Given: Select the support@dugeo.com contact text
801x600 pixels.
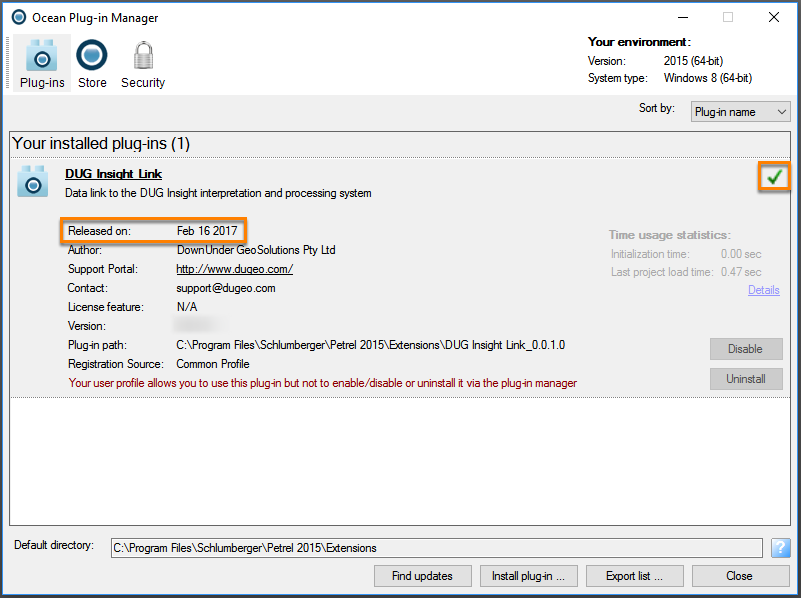Looking at the screenshot, I should [226, 288].
